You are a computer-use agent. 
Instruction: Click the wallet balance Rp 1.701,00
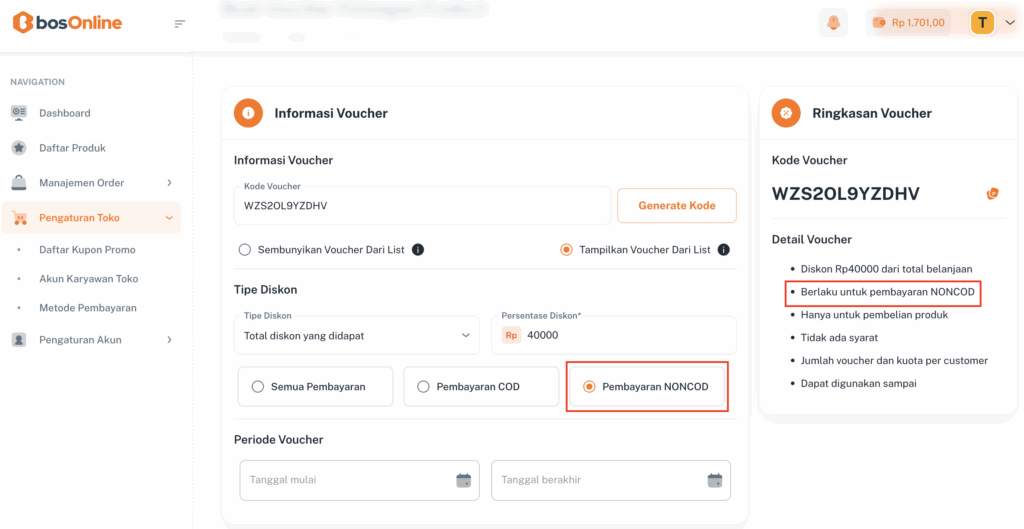point(908,22)
